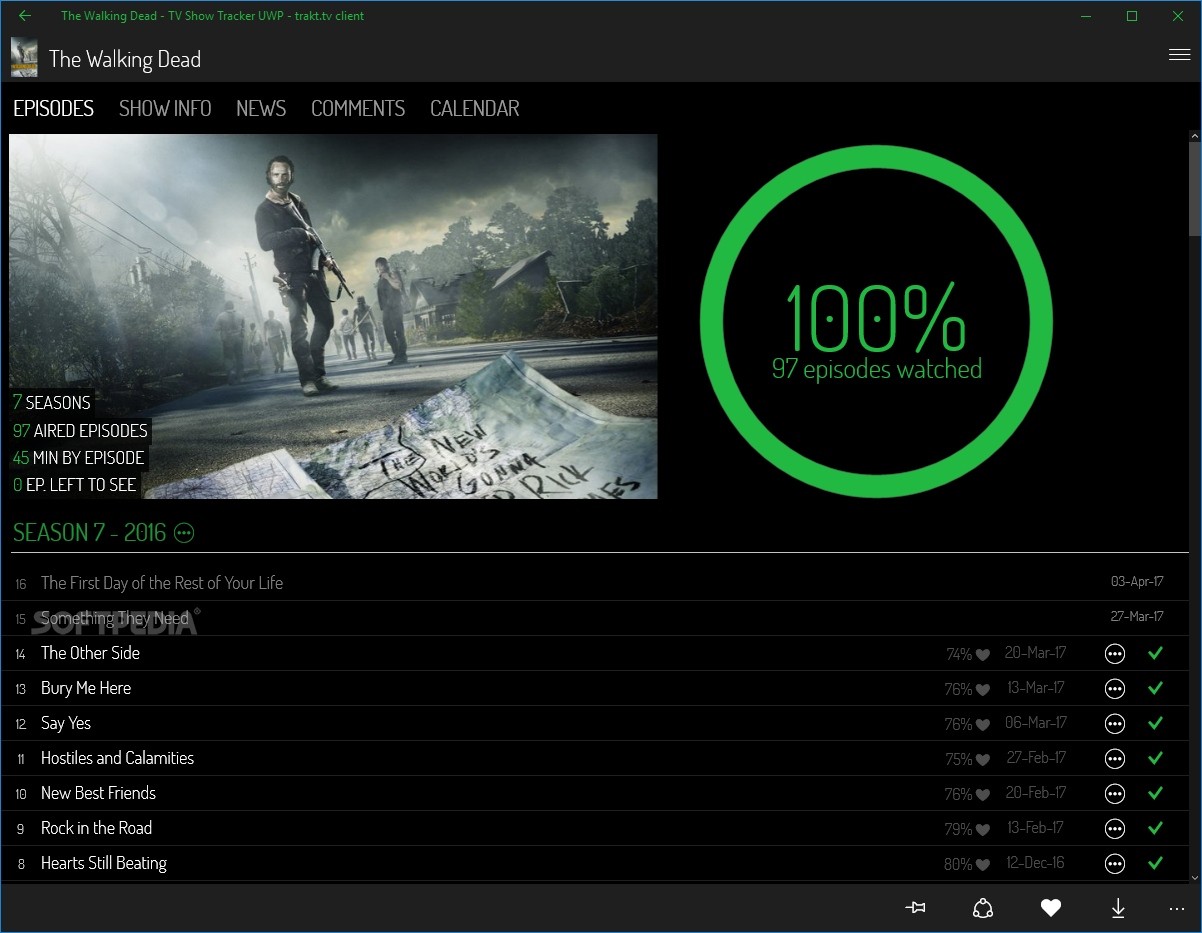The height and width of the screenshot is (933, 1202).
Task: Open more options for The Other Side
Action: pos(1114,654)
